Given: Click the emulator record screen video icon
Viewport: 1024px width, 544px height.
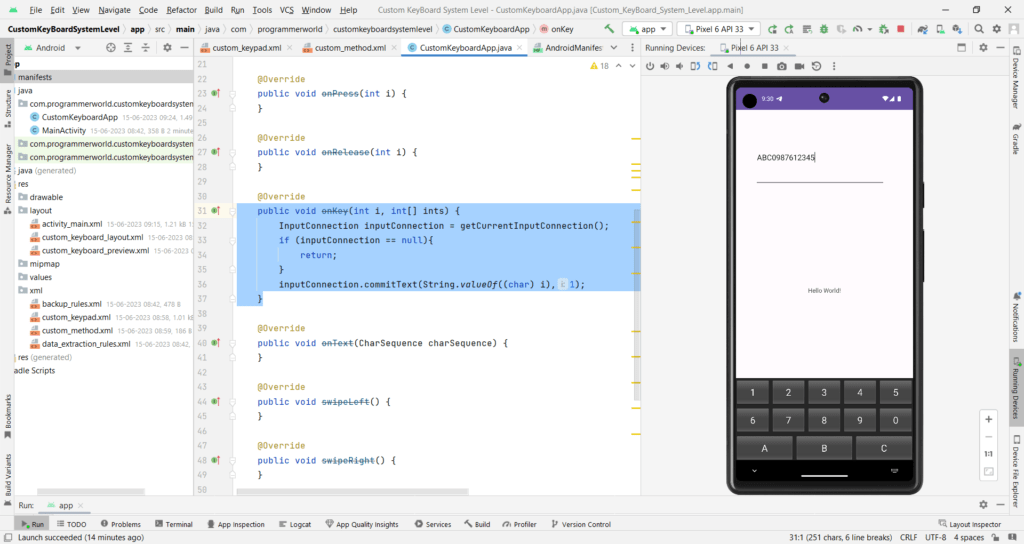Looking at the screenshot, I should coord(799,66).
